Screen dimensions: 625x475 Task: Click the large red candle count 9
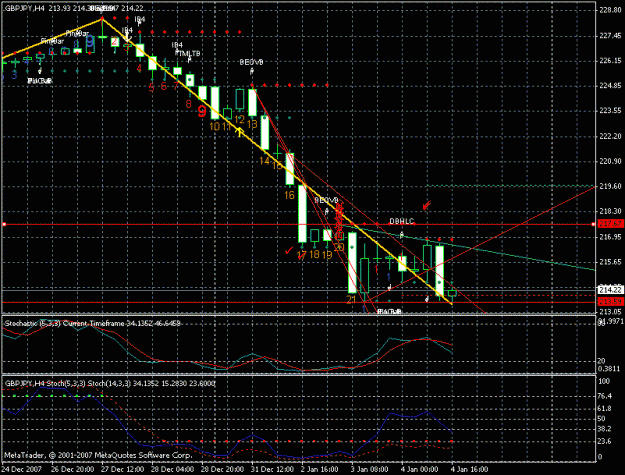pyautogui.click(x=202, y=112)
